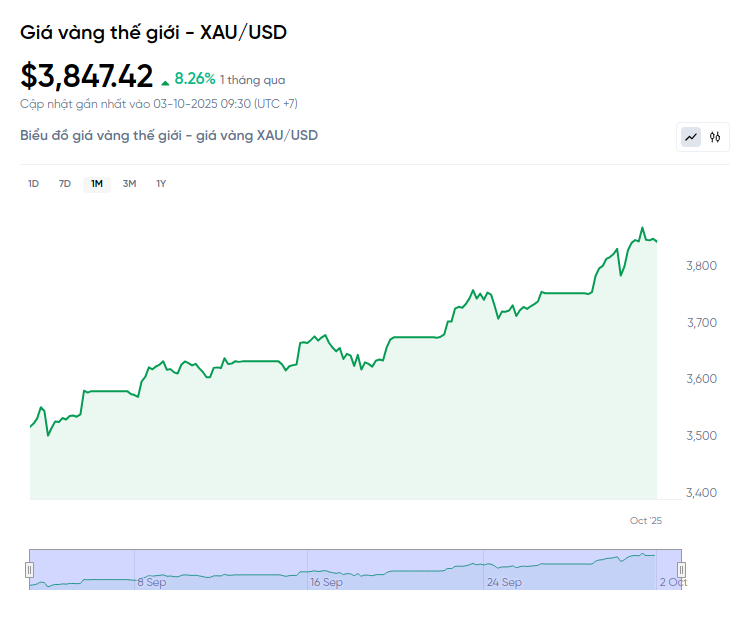
Task: Select the 7D time range
Action: point(65,183)
